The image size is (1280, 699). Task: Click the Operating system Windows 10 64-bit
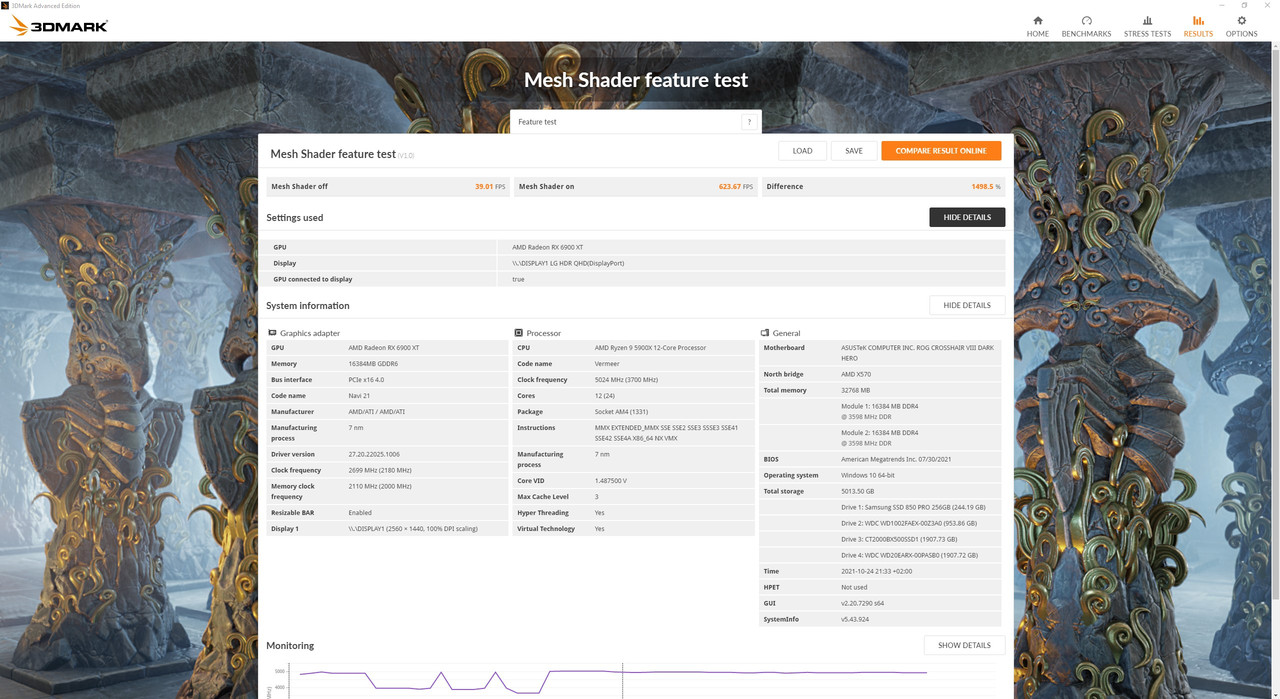point(869,476)
